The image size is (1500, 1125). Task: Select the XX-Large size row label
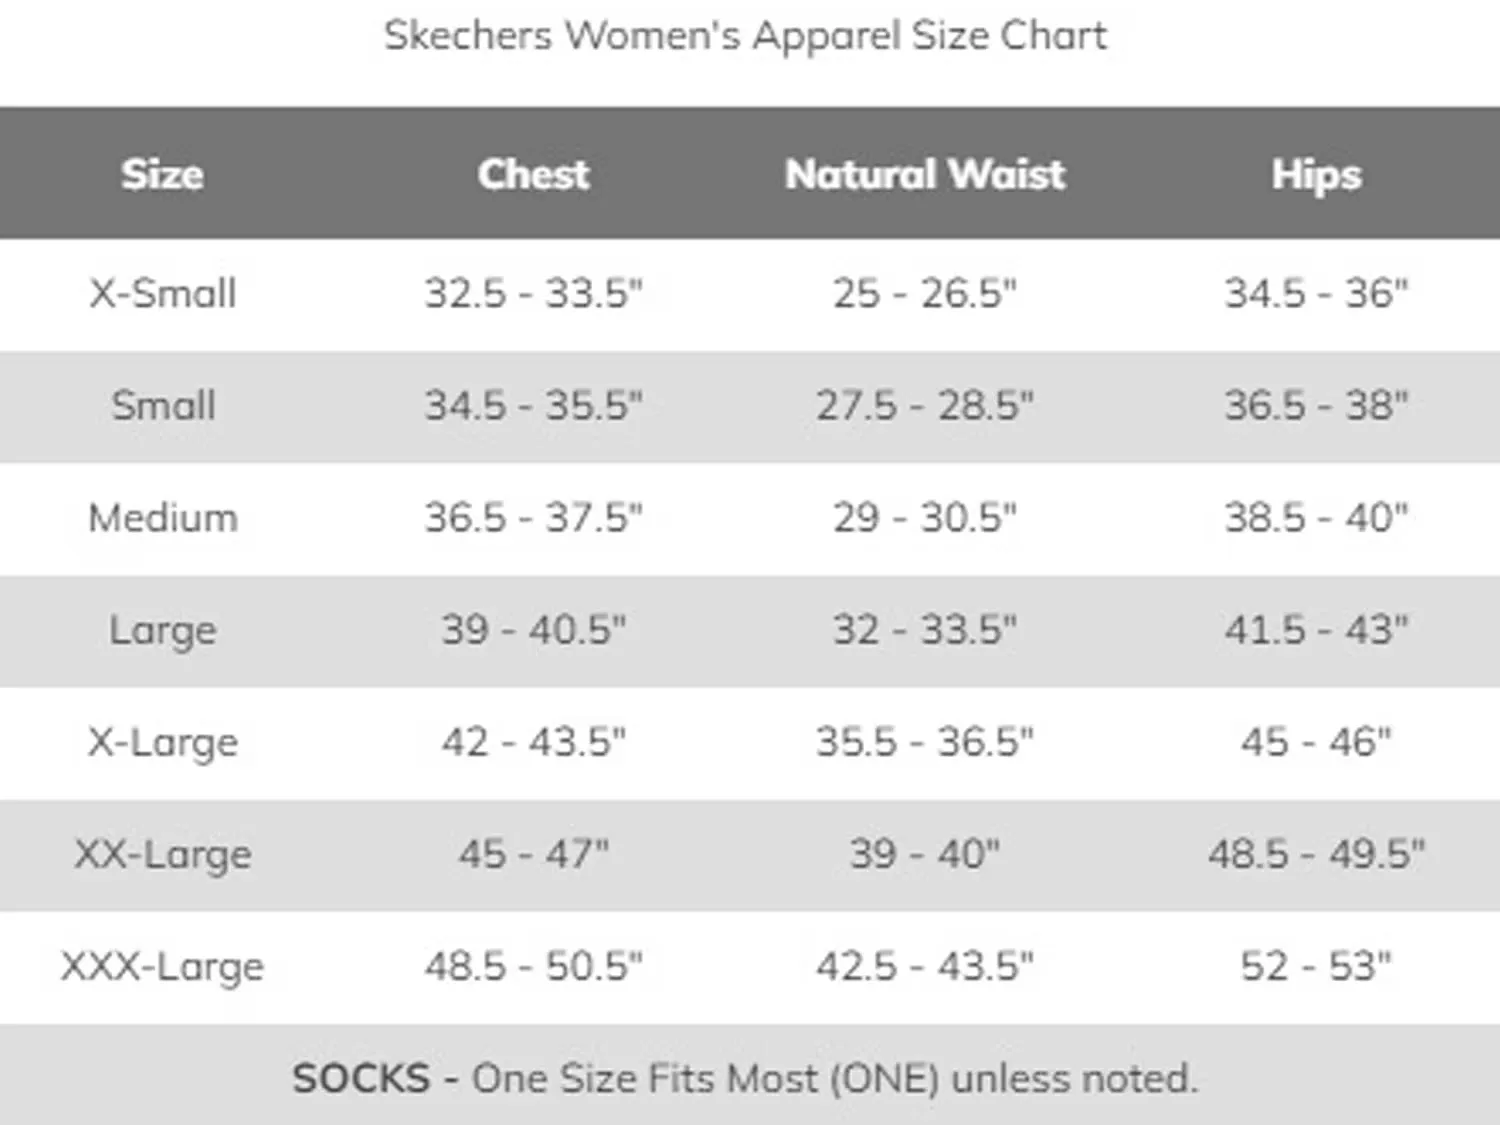coord(163,854)
